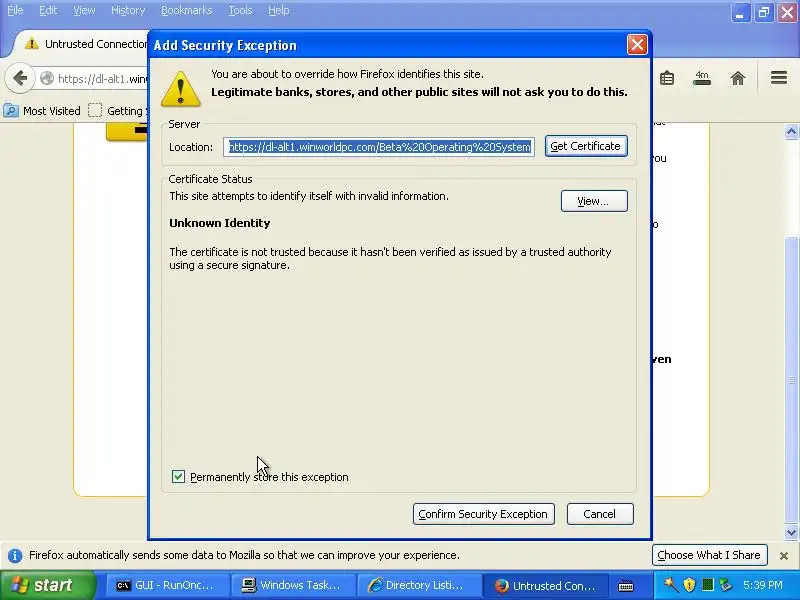Open the Tools menu

240,10
